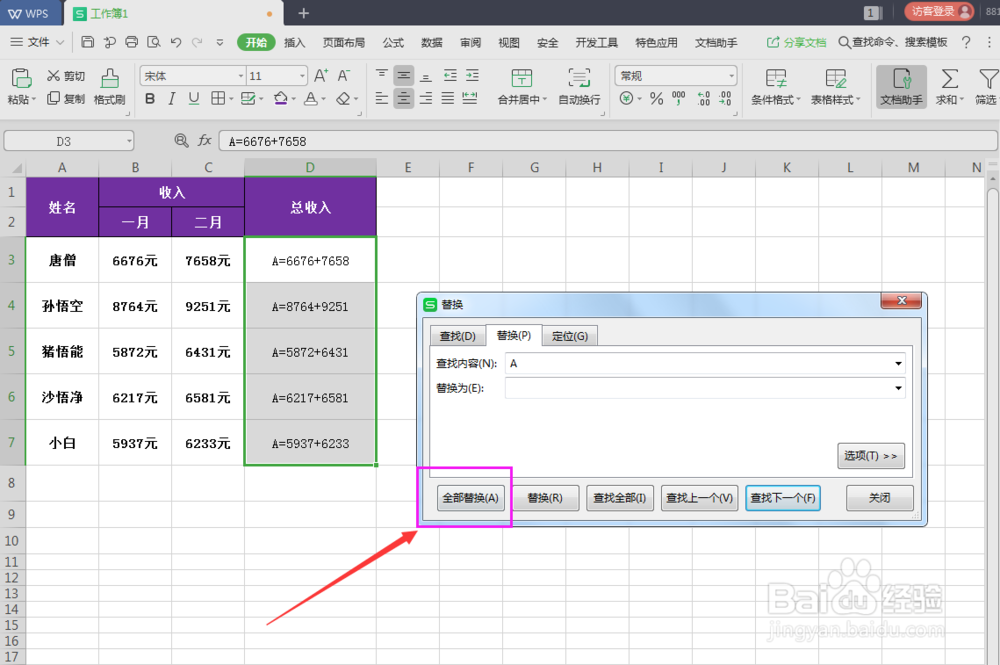Toggle Bold formatting

click(x=150, y=98)
